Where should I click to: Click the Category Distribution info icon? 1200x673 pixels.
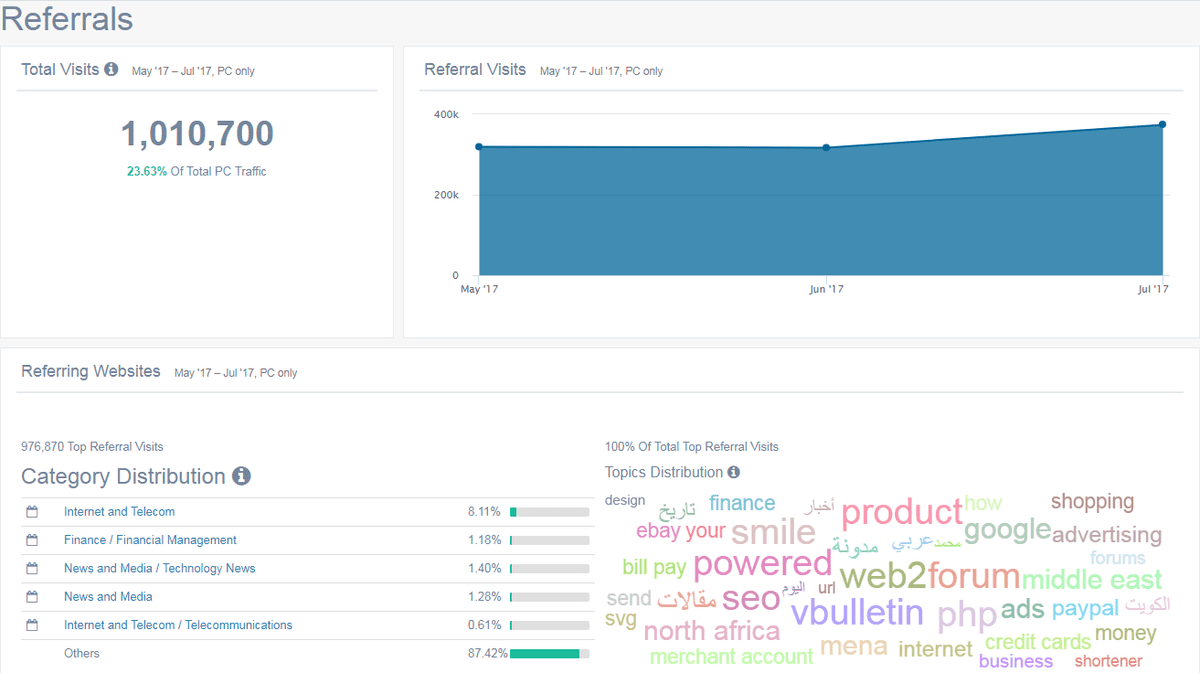coord(241,476)
